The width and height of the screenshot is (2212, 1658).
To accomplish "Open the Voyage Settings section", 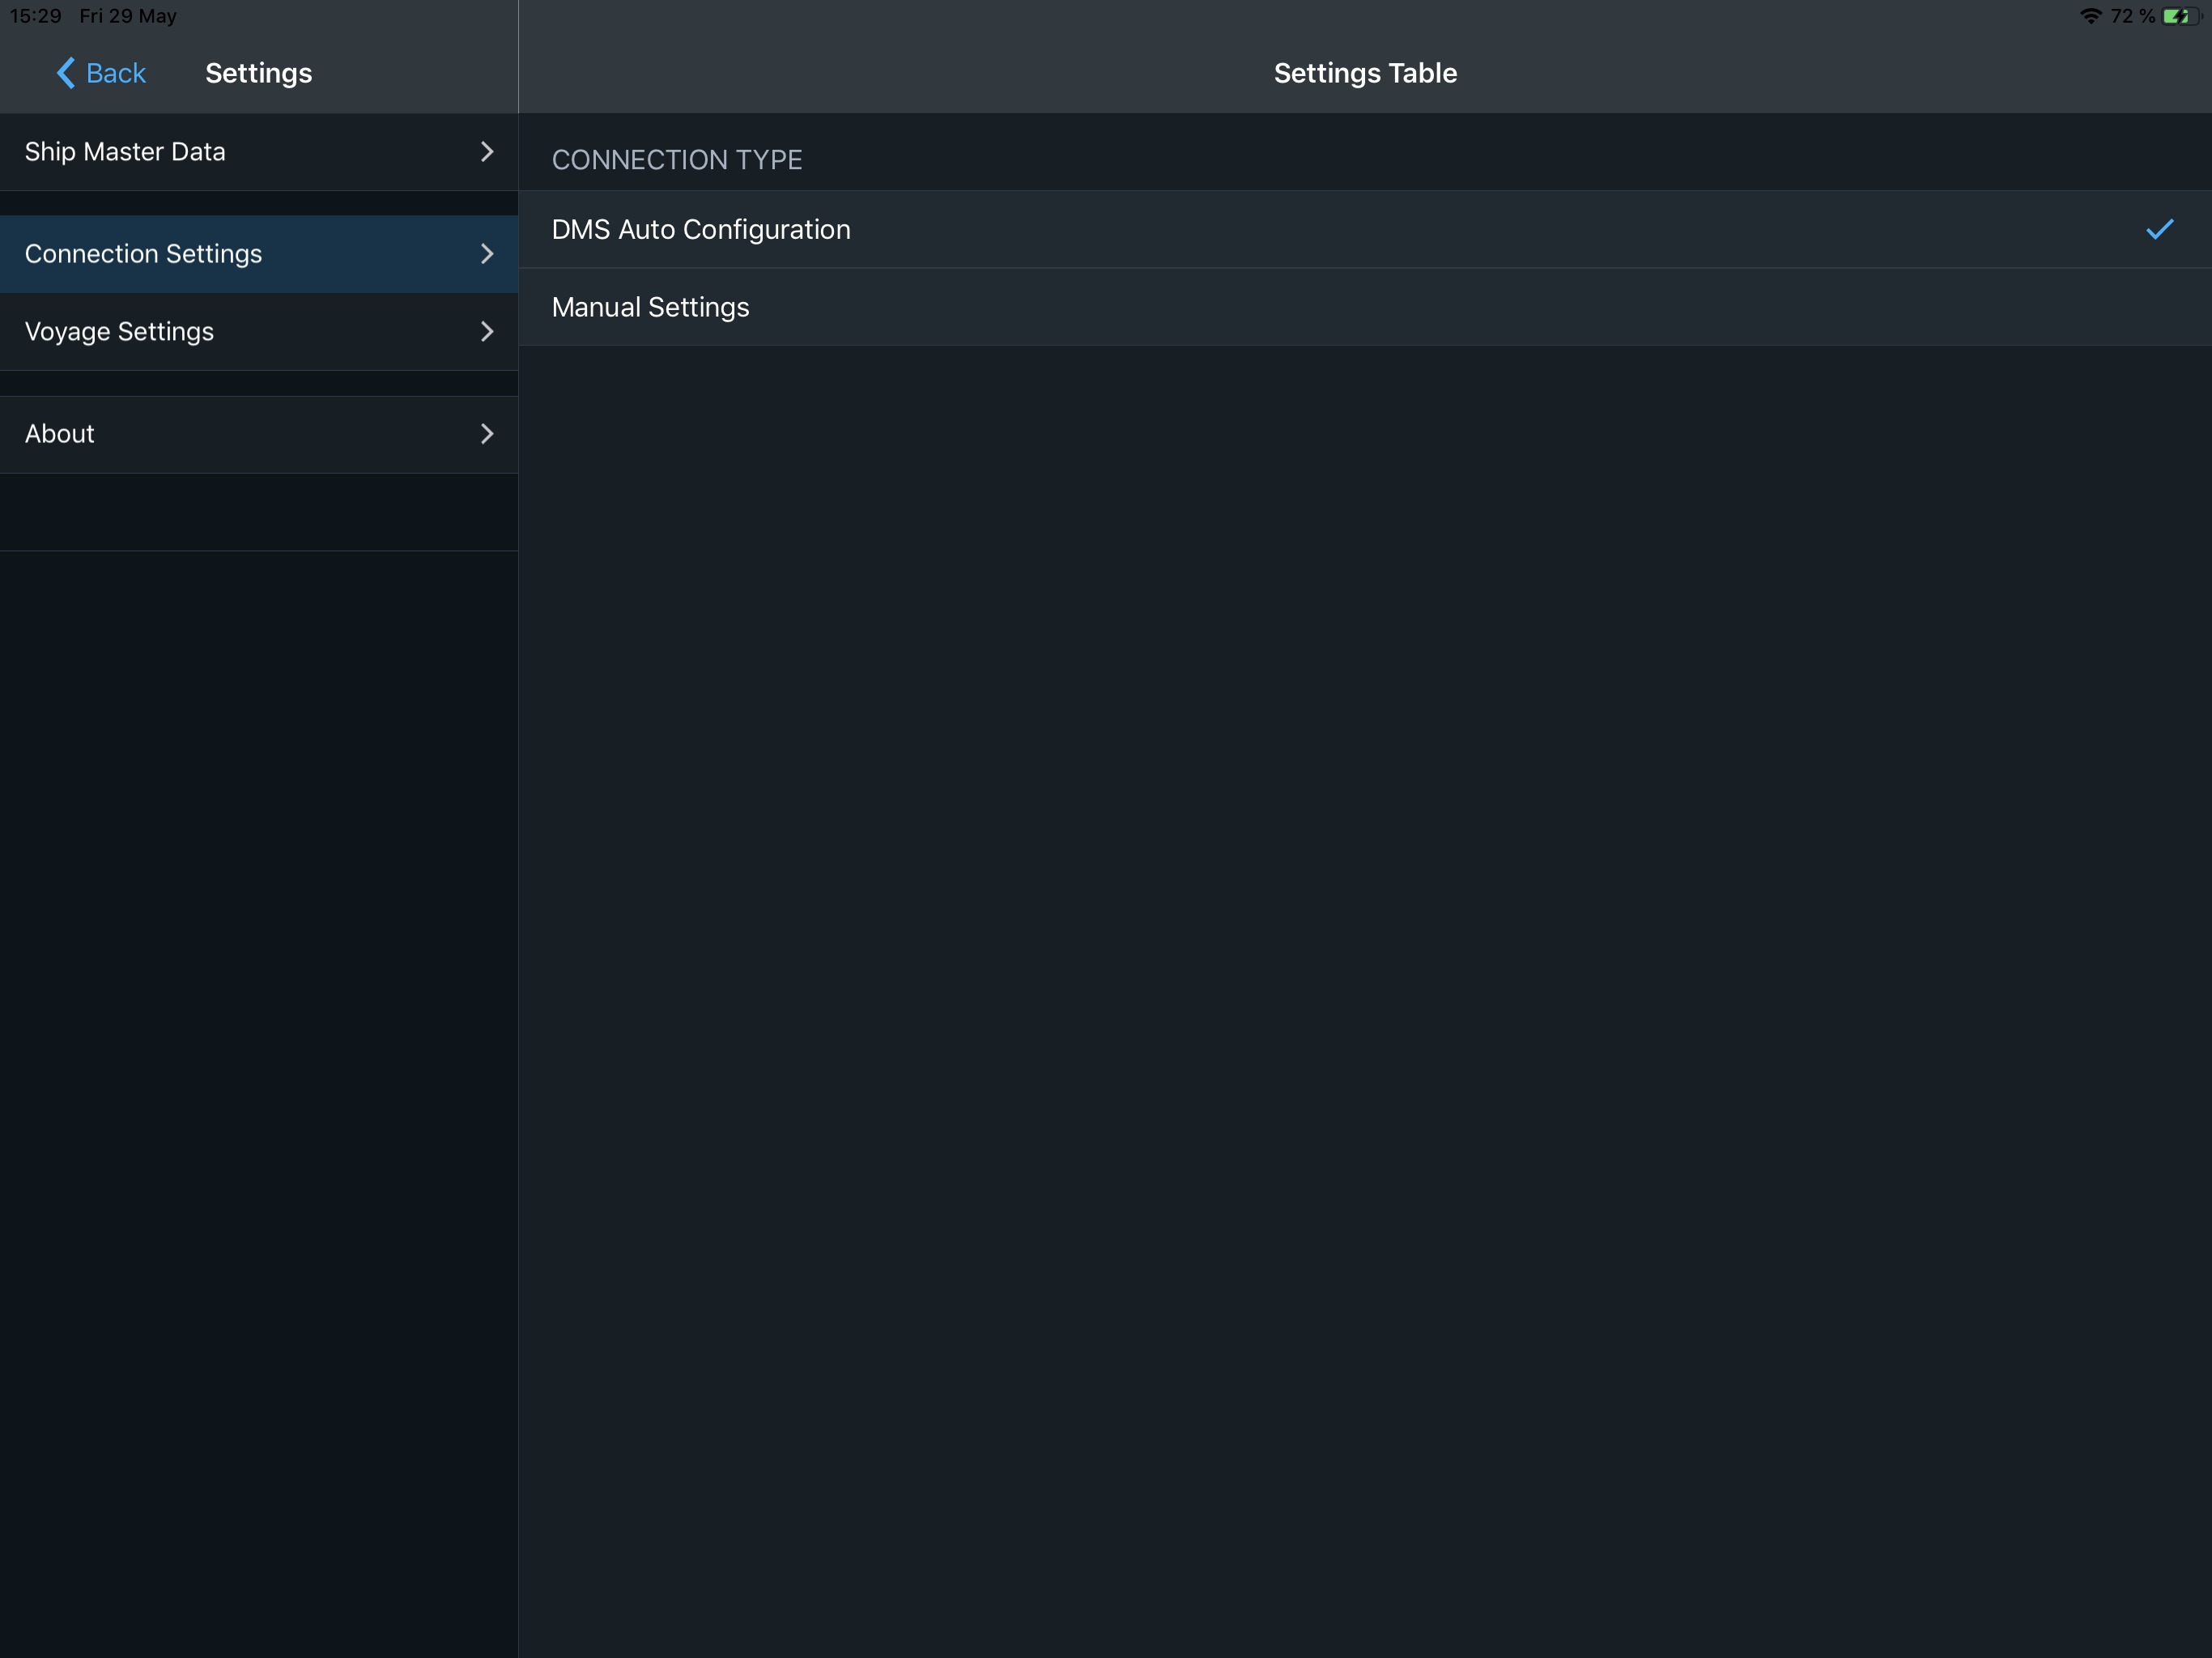I will [x=119, y=332].
